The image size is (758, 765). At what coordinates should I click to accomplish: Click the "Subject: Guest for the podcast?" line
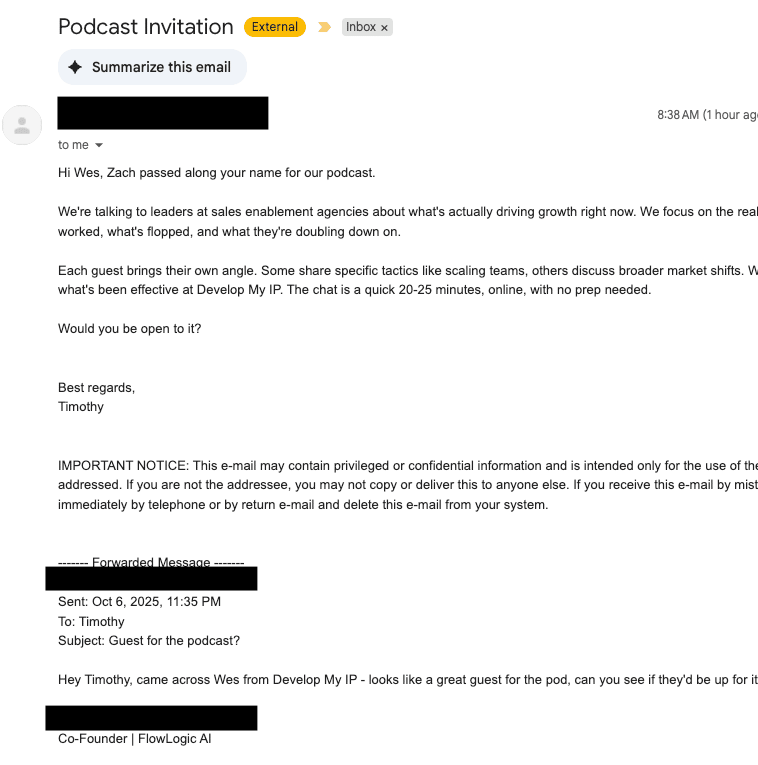pos(149,641)
